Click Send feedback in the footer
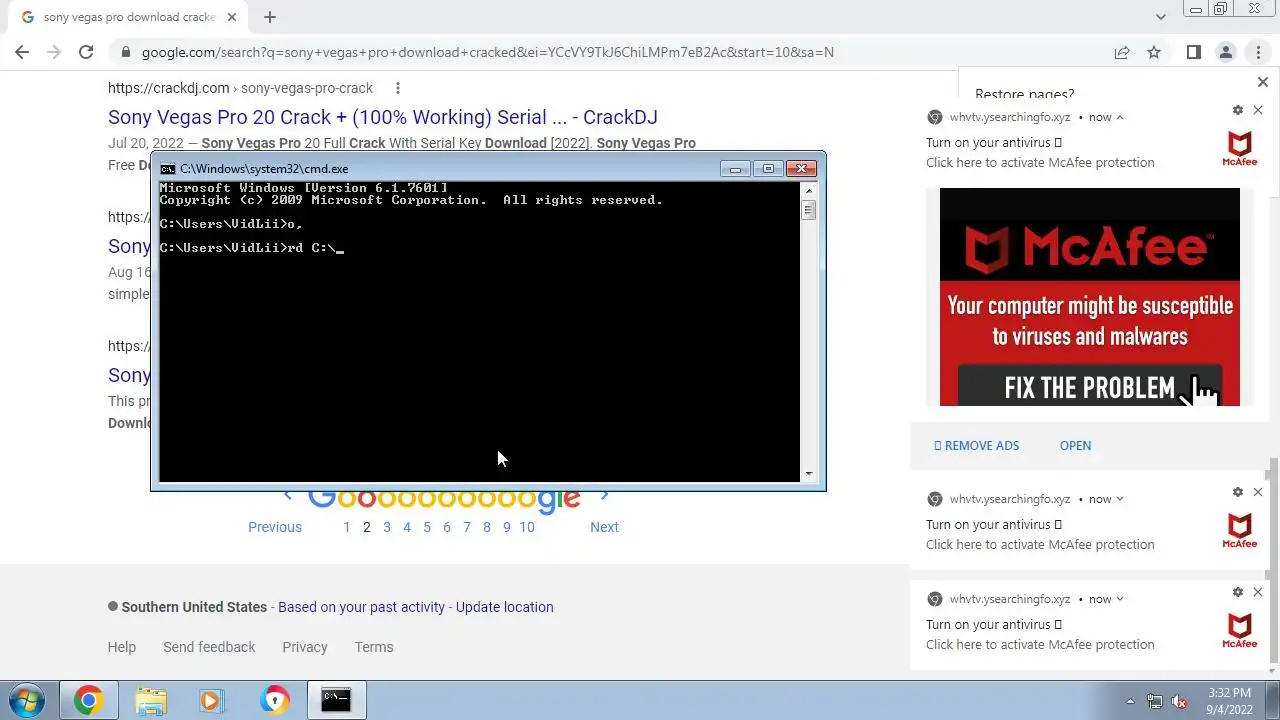This screenshot has height=720, width=1280. [209, 647]
